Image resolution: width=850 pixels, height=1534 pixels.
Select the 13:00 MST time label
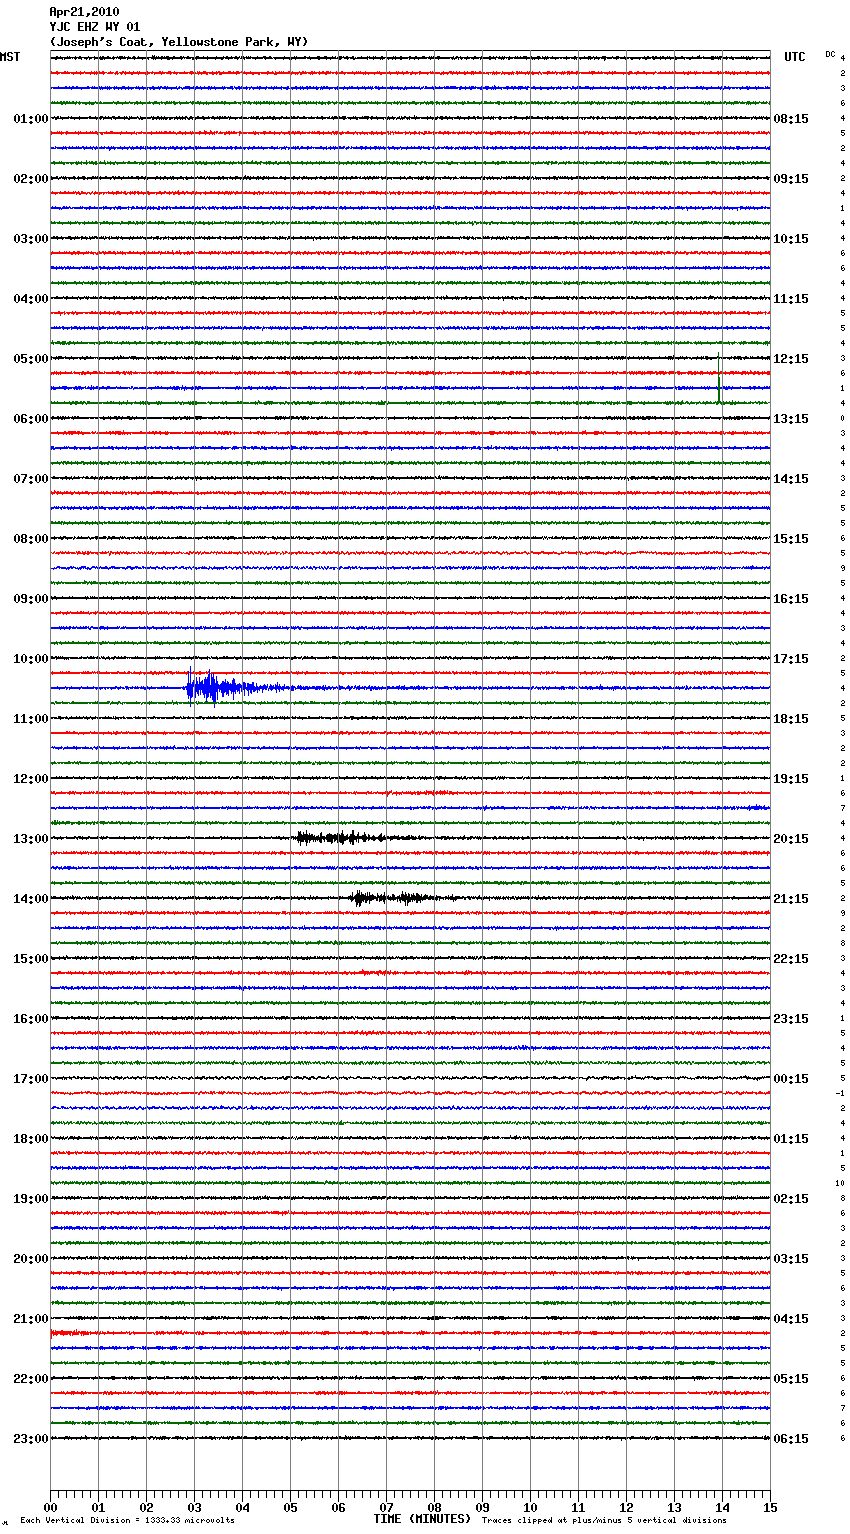coord(31,839)
